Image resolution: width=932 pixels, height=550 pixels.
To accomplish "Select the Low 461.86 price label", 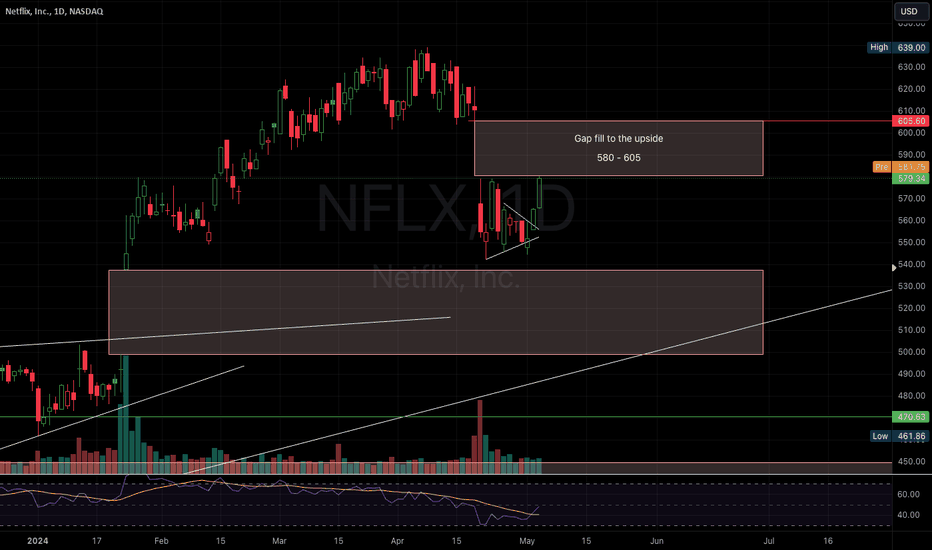I will pos(899,436).
